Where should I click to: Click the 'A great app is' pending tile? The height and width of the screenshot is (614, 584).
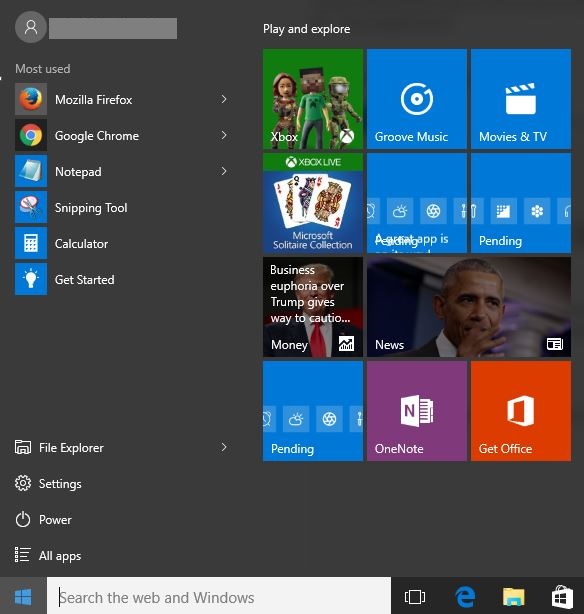click(x=417, y=203)
